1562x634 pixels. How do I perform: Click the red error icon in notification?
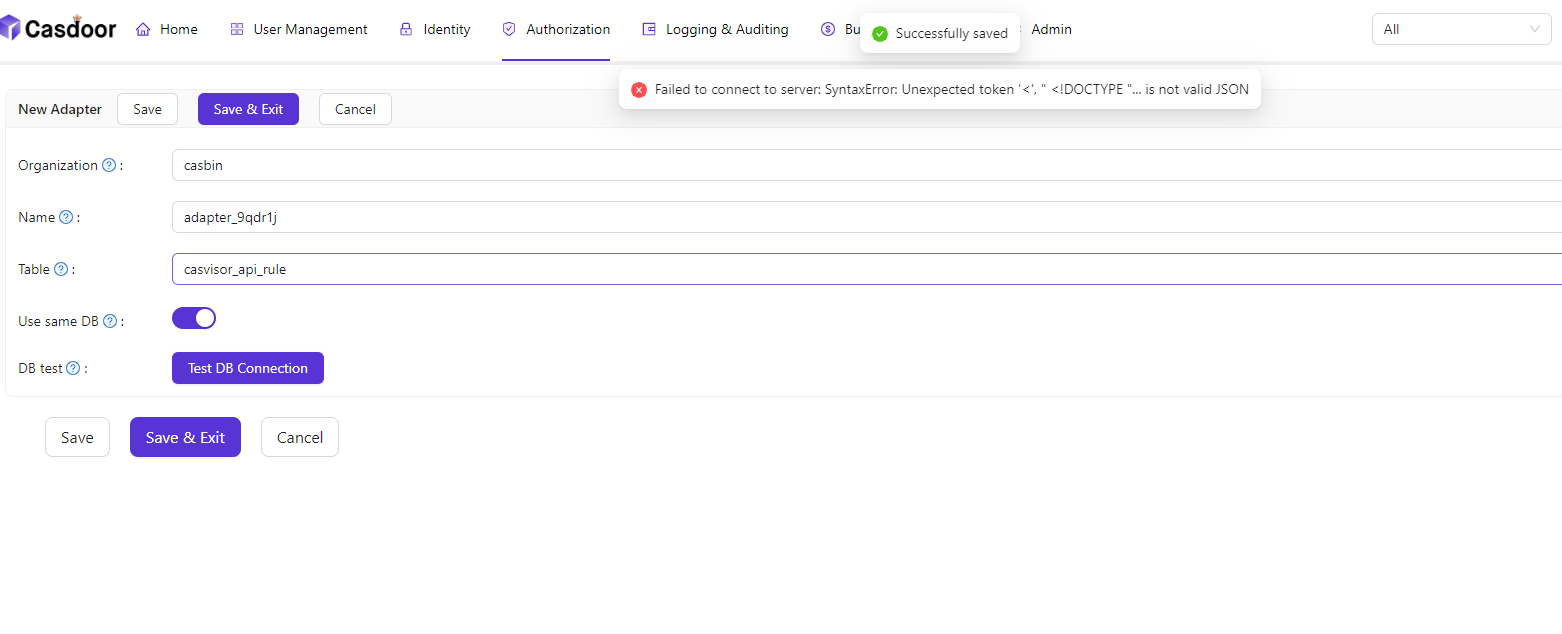pos(639,90)
